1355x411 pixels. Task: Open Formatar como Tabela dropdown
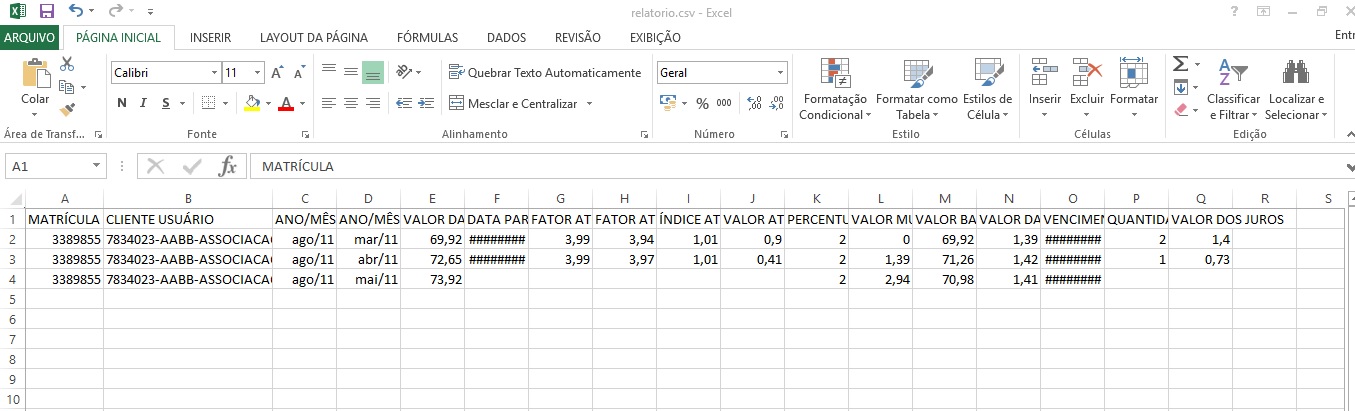[x=917, y=89]
